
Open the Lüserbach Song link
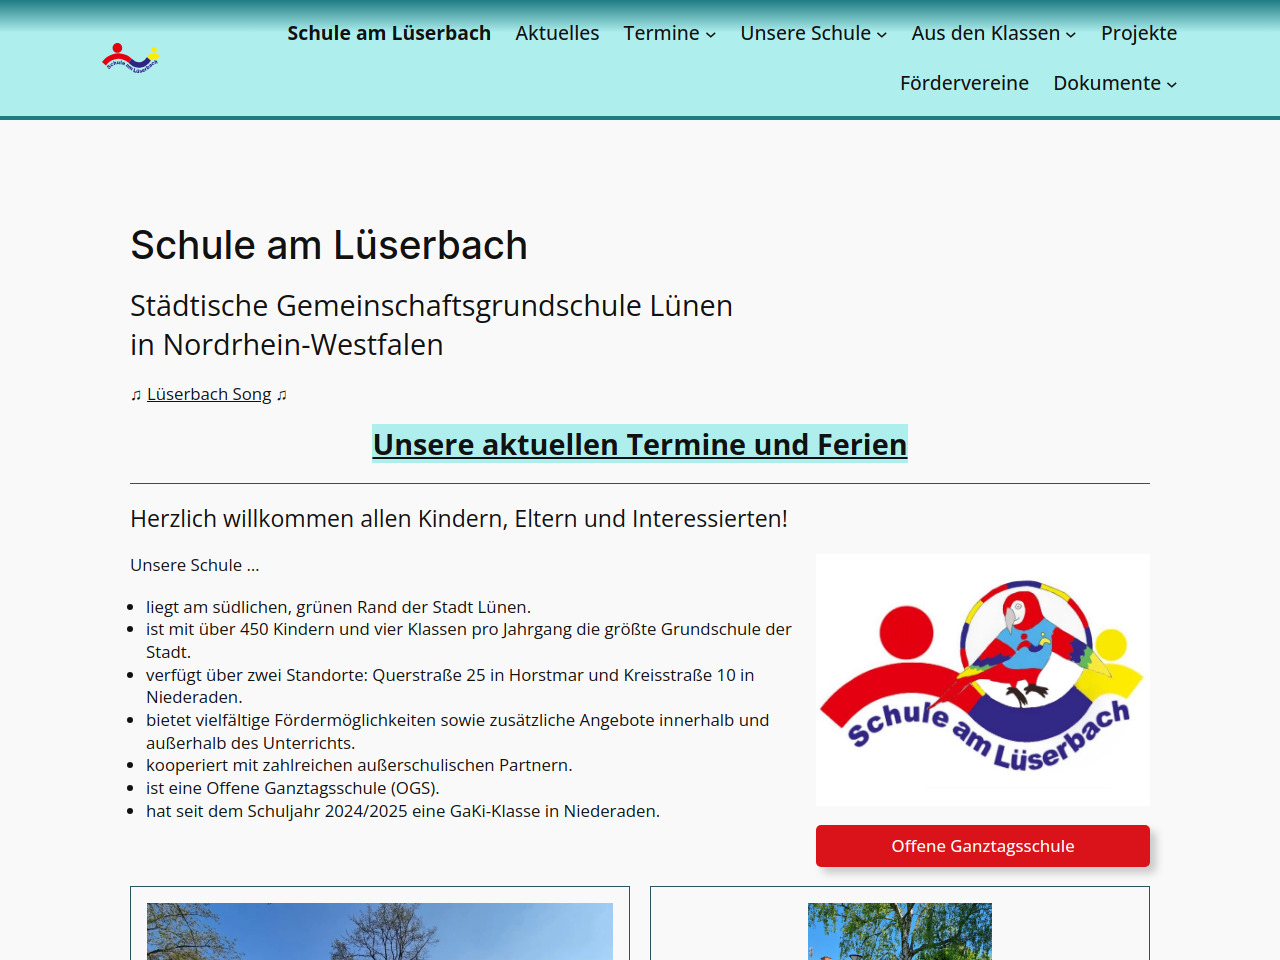(x=209, y=394)
